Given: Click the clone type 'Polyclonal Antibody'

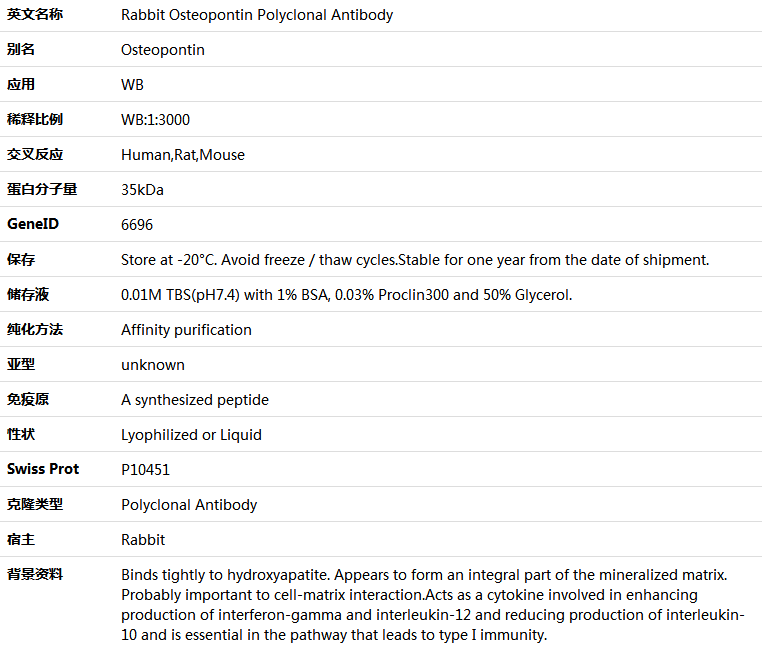Looking at the screenshot, I should pyautogui.click(x=189, y=505).
